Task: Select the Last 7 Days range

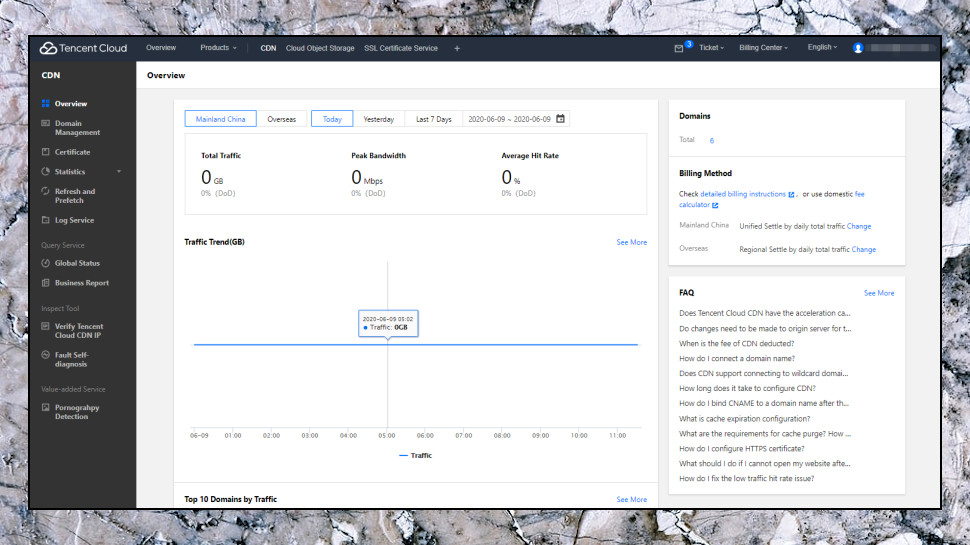Action: pyautogui.click(x=434, y=119)
